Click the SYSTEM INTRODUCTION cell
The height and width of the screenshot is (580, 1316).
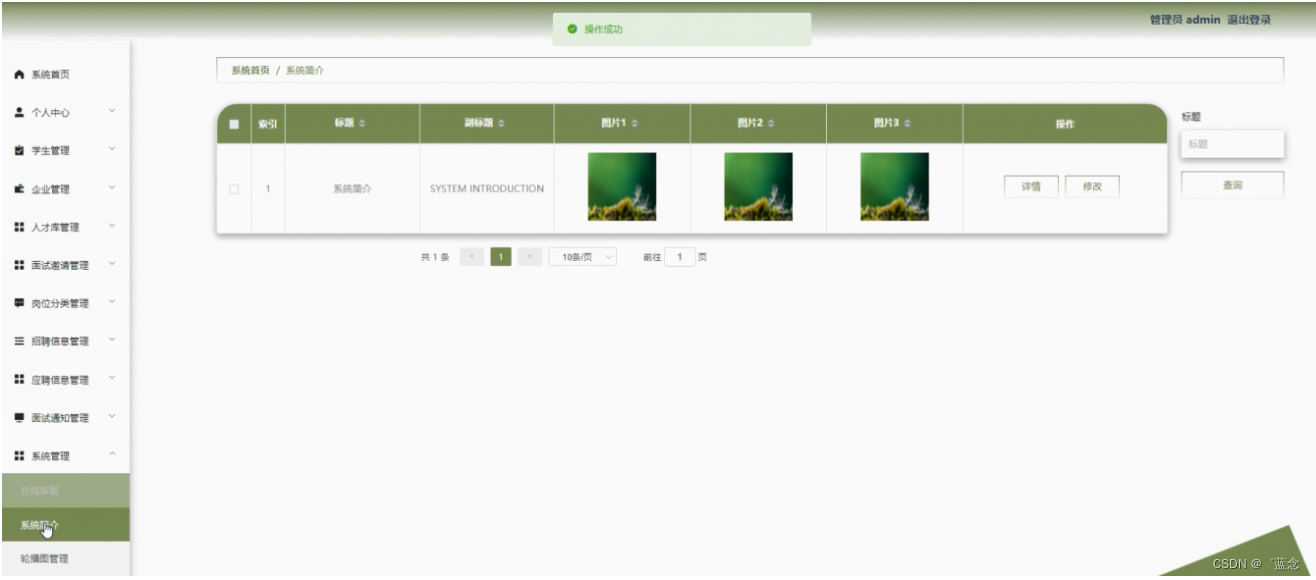(487, 188)
